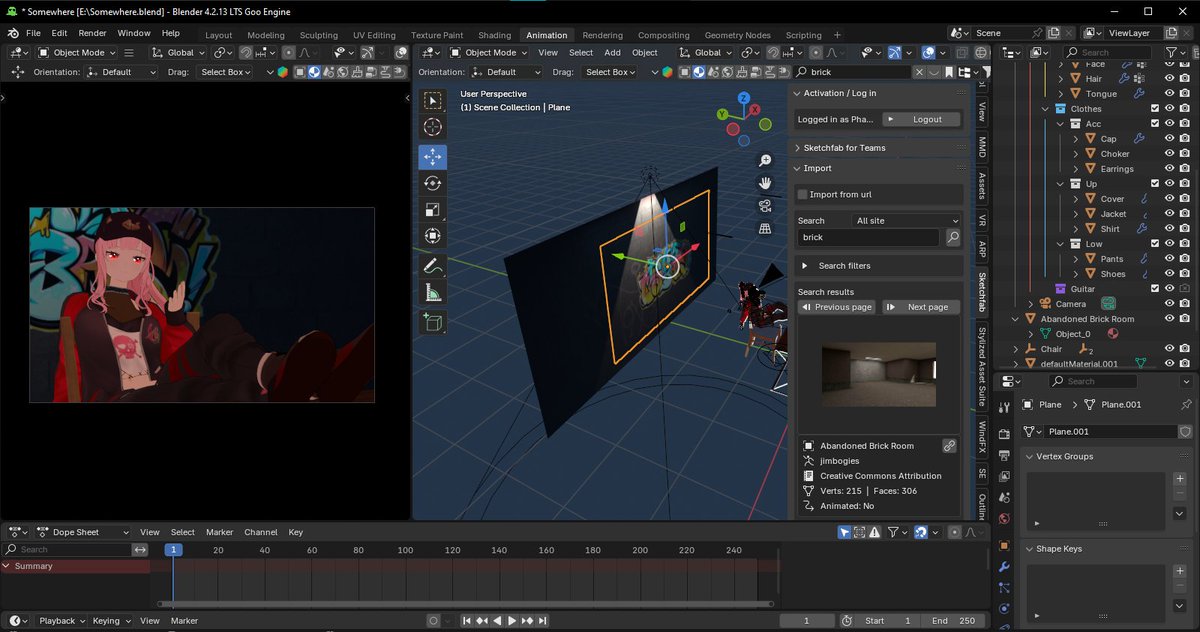The image size is (1200, 632).
Task: Play the animation in reverse
Action: (497, 621)
